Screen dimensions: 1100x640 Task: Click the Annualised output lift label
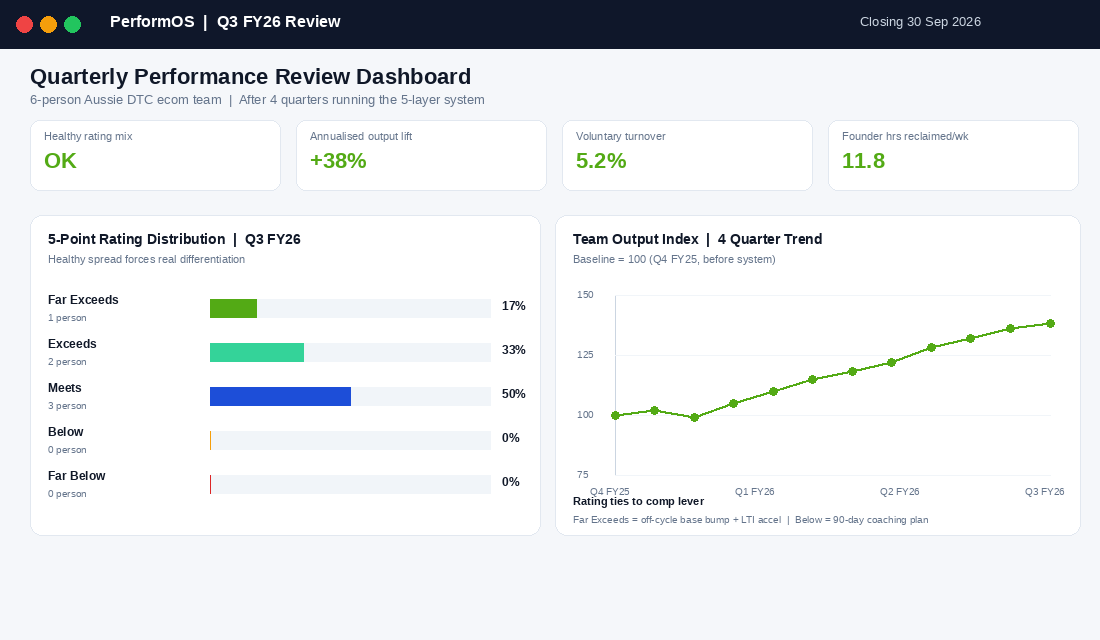(x=361, y=136)
